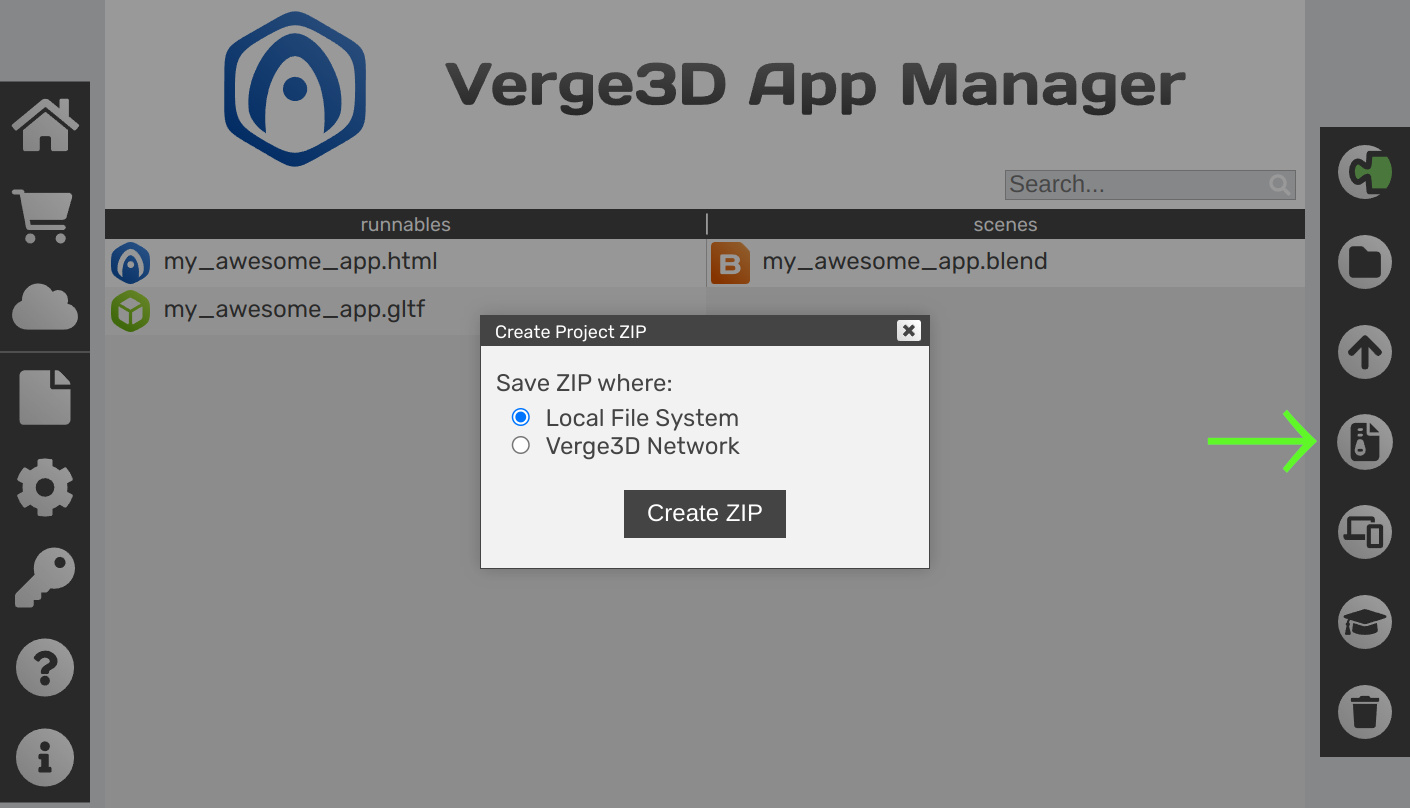Click the trash delete app icon
Screen dimensions: 1410x808
point(1365,712)
